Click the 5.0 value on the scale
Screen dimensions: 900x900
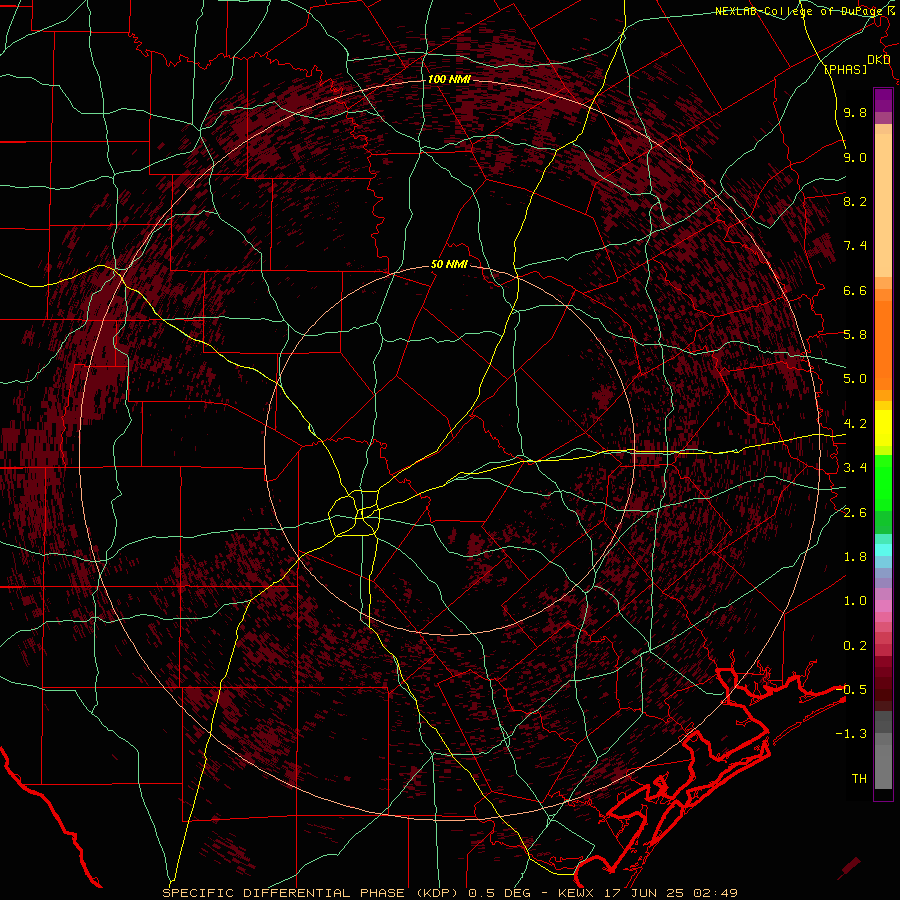point(855,379)
